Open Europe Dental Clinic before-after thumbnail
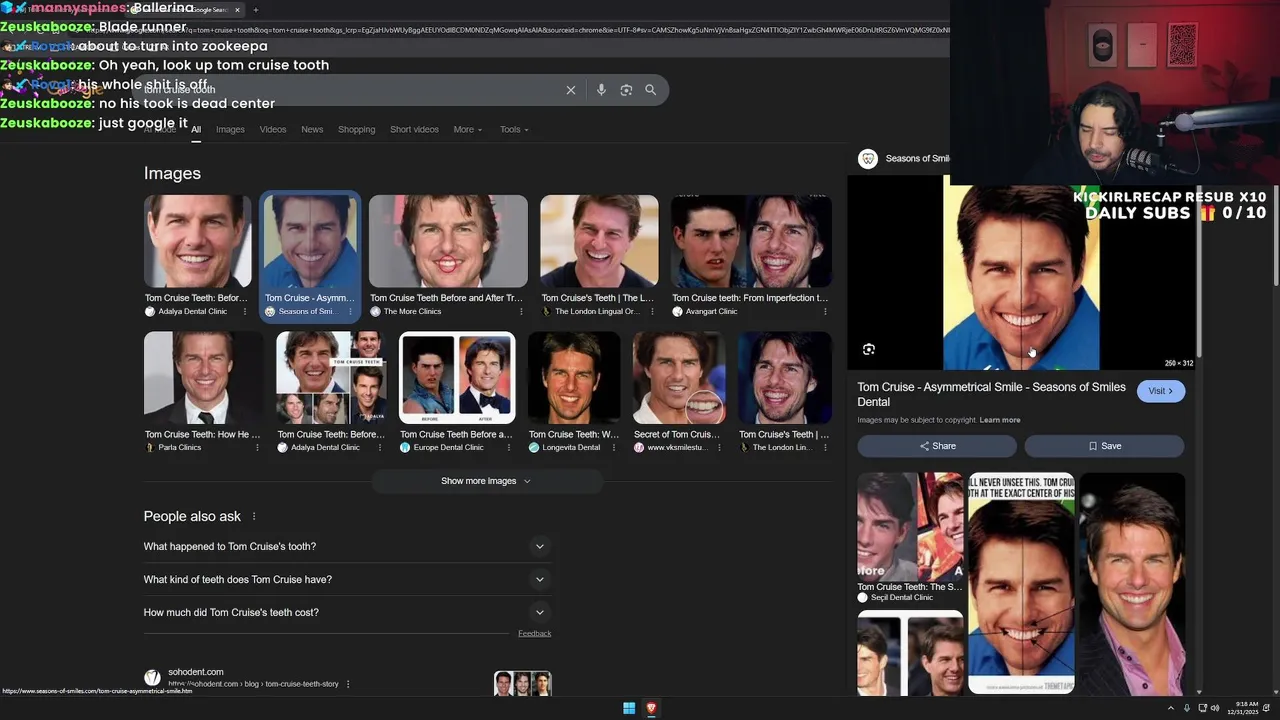The image size is (1280, 720). (x=457, y=378)
